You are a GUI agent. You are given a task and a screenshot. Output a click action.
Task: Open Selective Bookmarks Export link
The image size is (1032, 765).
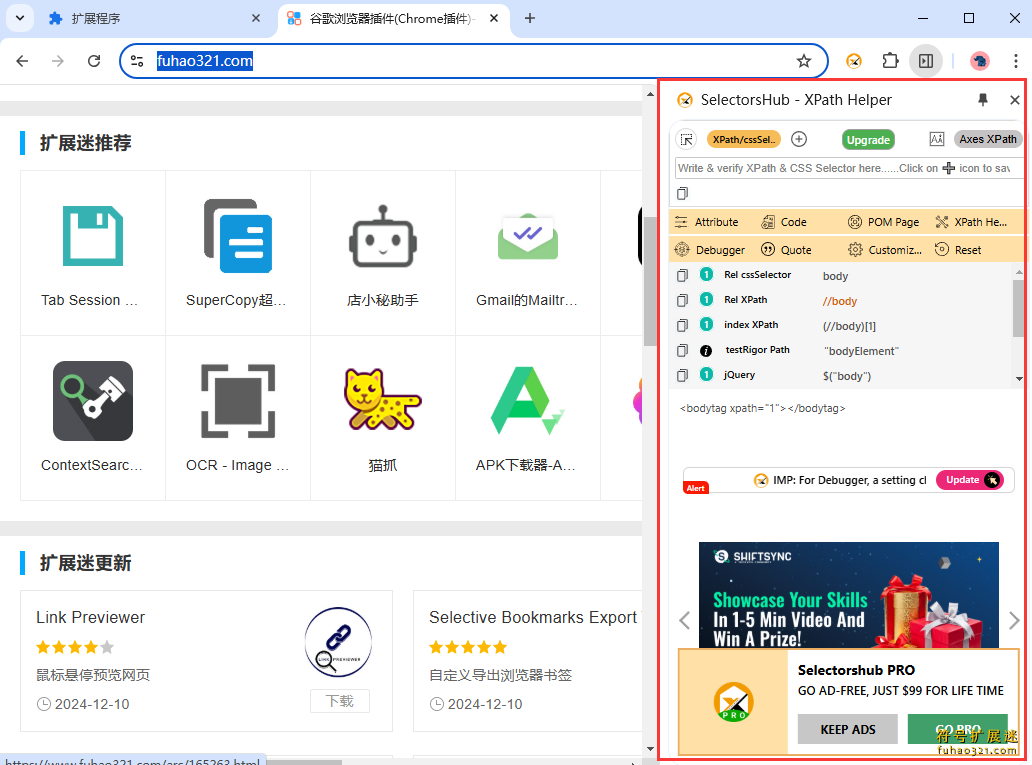click(x=533, y=618)
